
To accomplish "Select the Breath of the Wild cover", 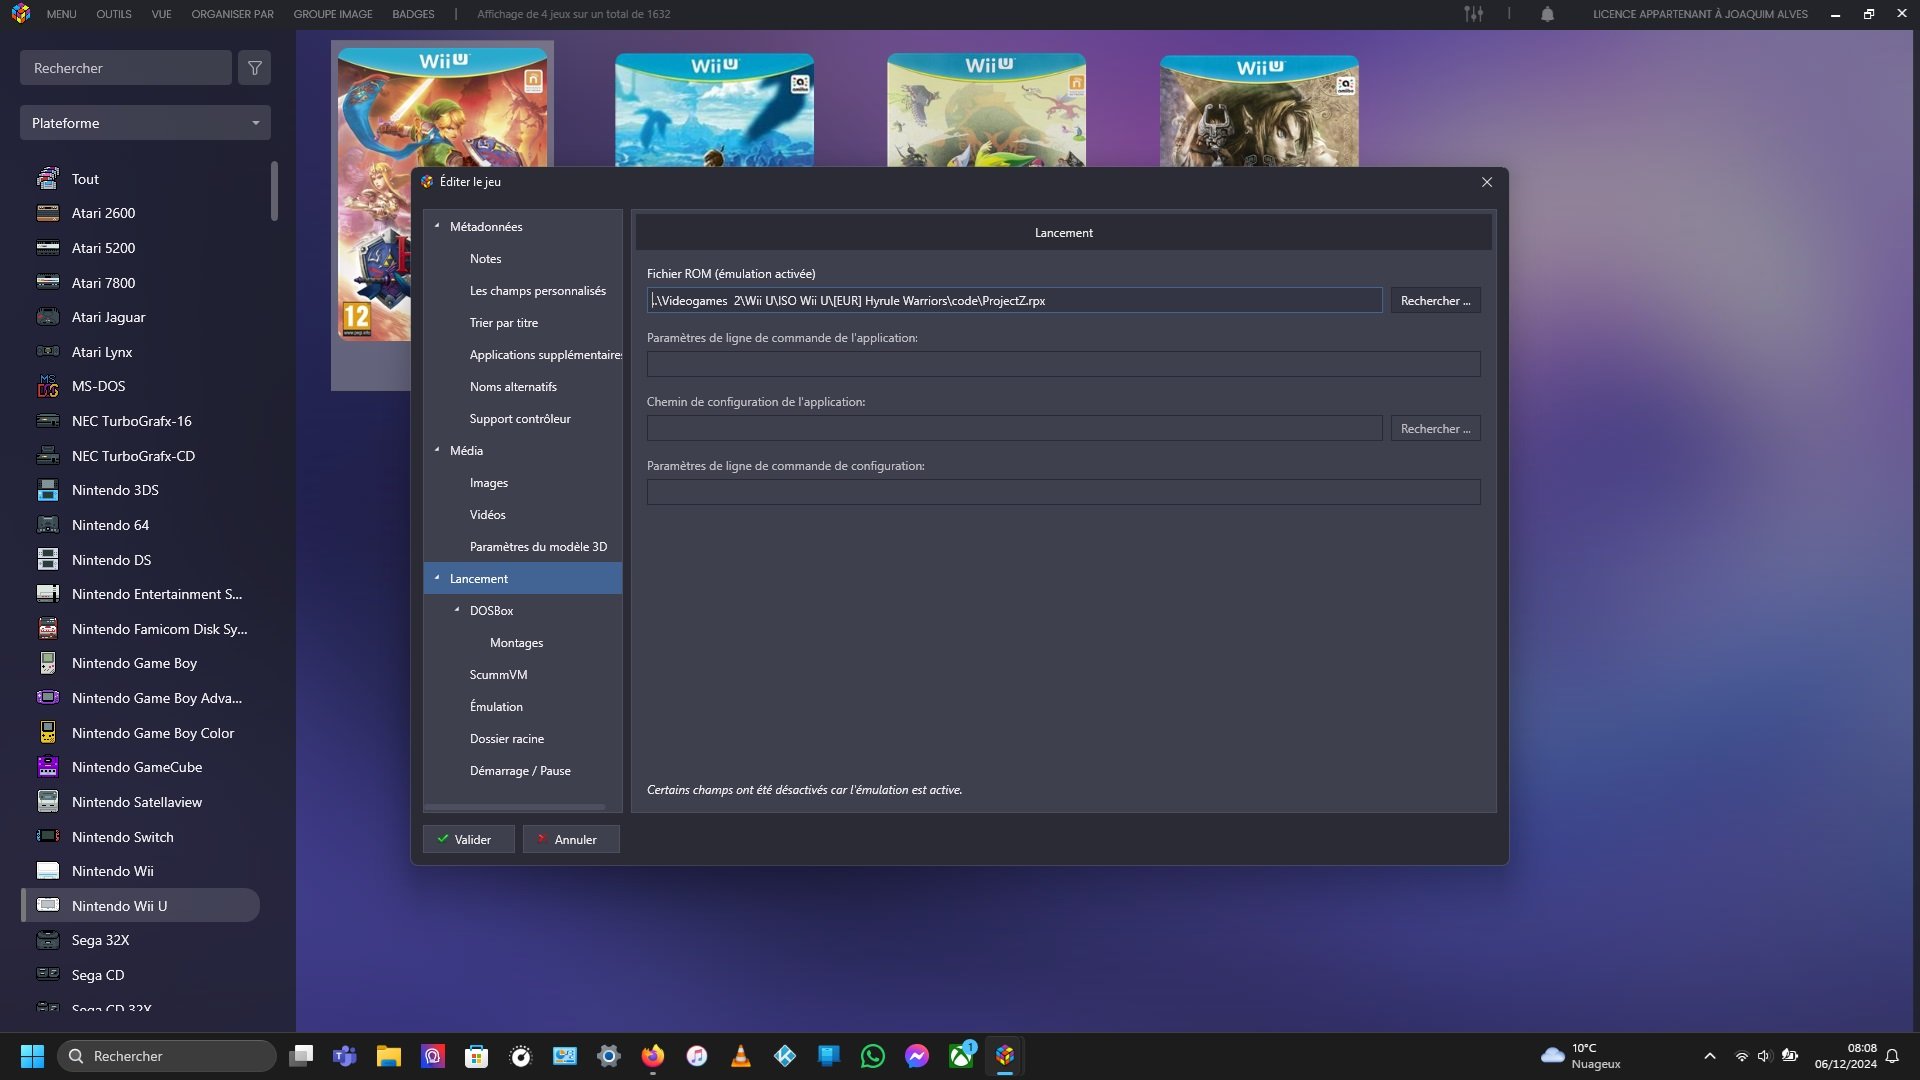I will click(714, 110).
